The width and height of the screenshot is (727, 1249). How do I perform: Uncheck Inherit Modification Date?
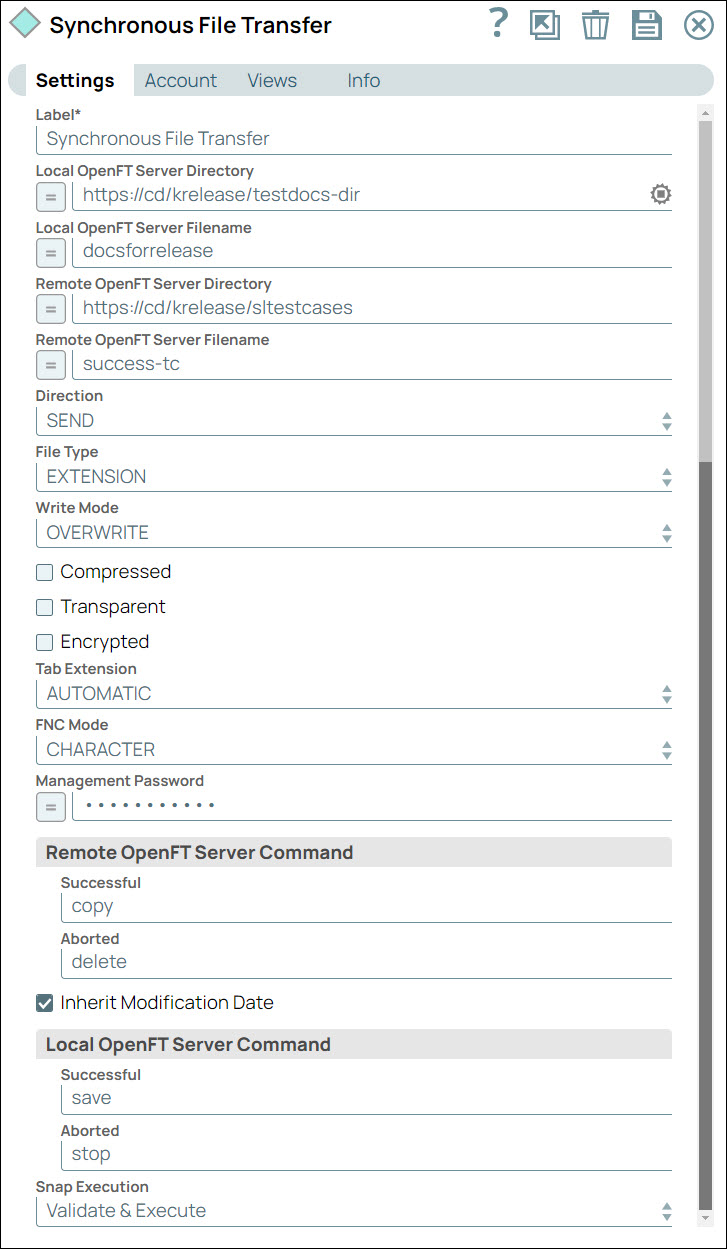pos(43,1003)
